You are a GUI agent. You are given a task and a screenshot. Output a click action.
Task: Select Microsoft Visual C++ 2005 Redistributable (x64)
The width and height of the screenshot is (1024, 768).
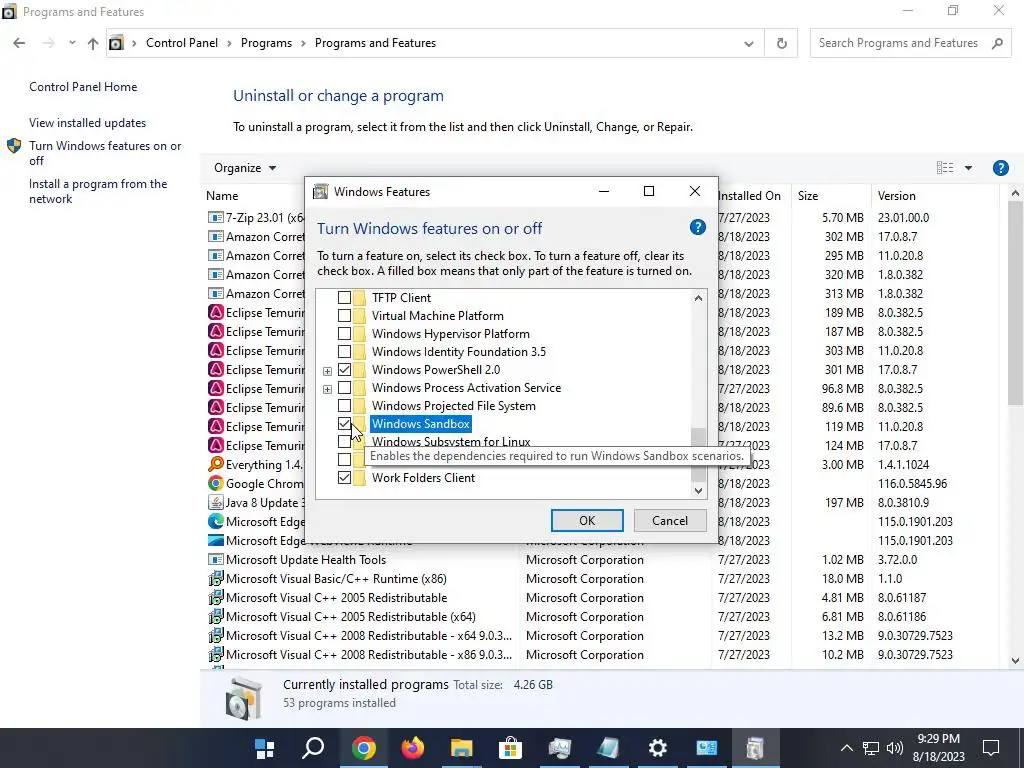coord(351,616)
